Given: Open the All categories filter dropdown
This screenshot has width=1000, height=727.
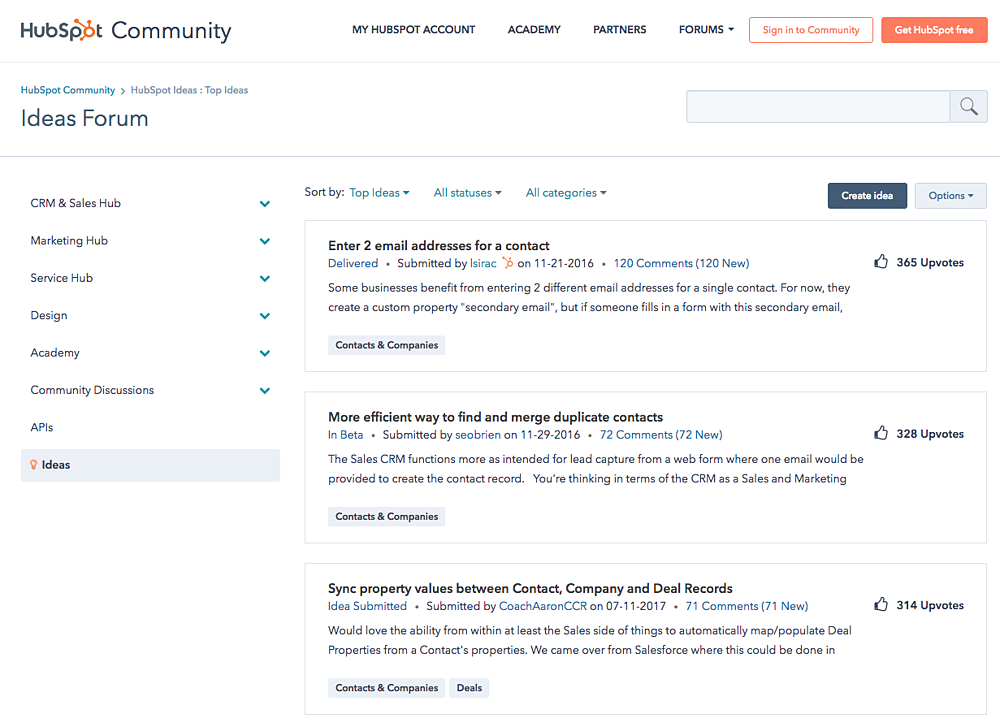Looking at the screenshot, I should (566, 193).
